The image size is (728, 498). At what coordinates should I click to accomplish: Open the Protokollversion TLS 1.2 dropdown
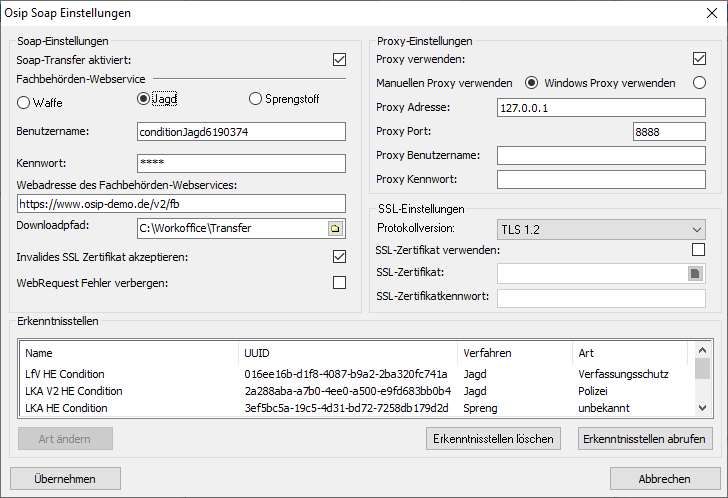[601, 229]
